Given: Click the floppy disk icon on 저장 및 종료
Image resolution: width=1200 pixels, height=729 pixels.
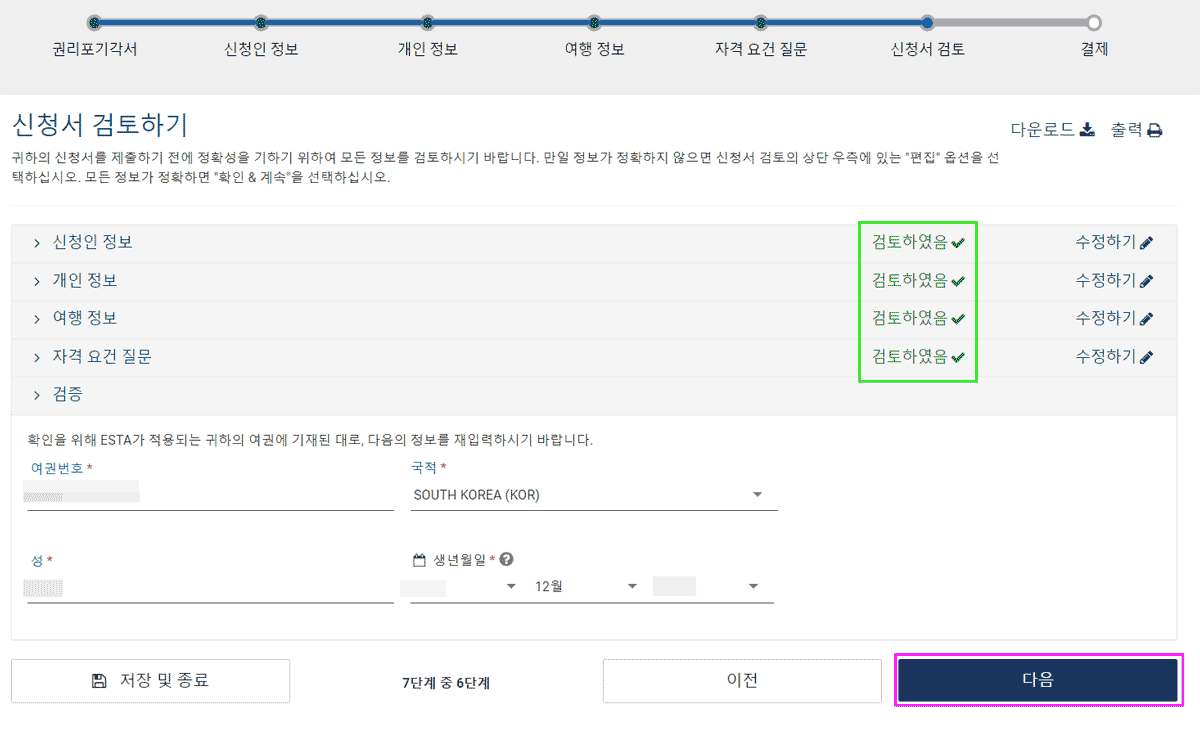Looking at the screenshot, I should tap(99, 681).
